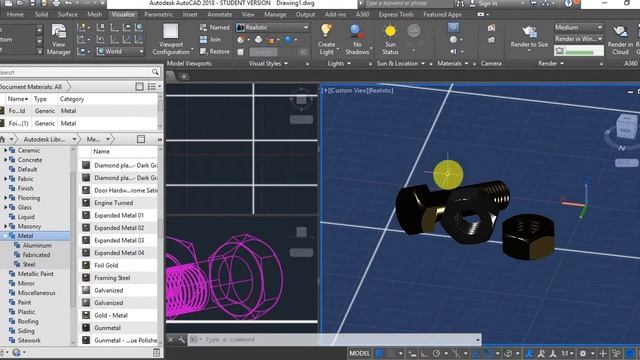Toggle Sun Status
Viewport: 640px width, 360px height.
pos(390,39)
